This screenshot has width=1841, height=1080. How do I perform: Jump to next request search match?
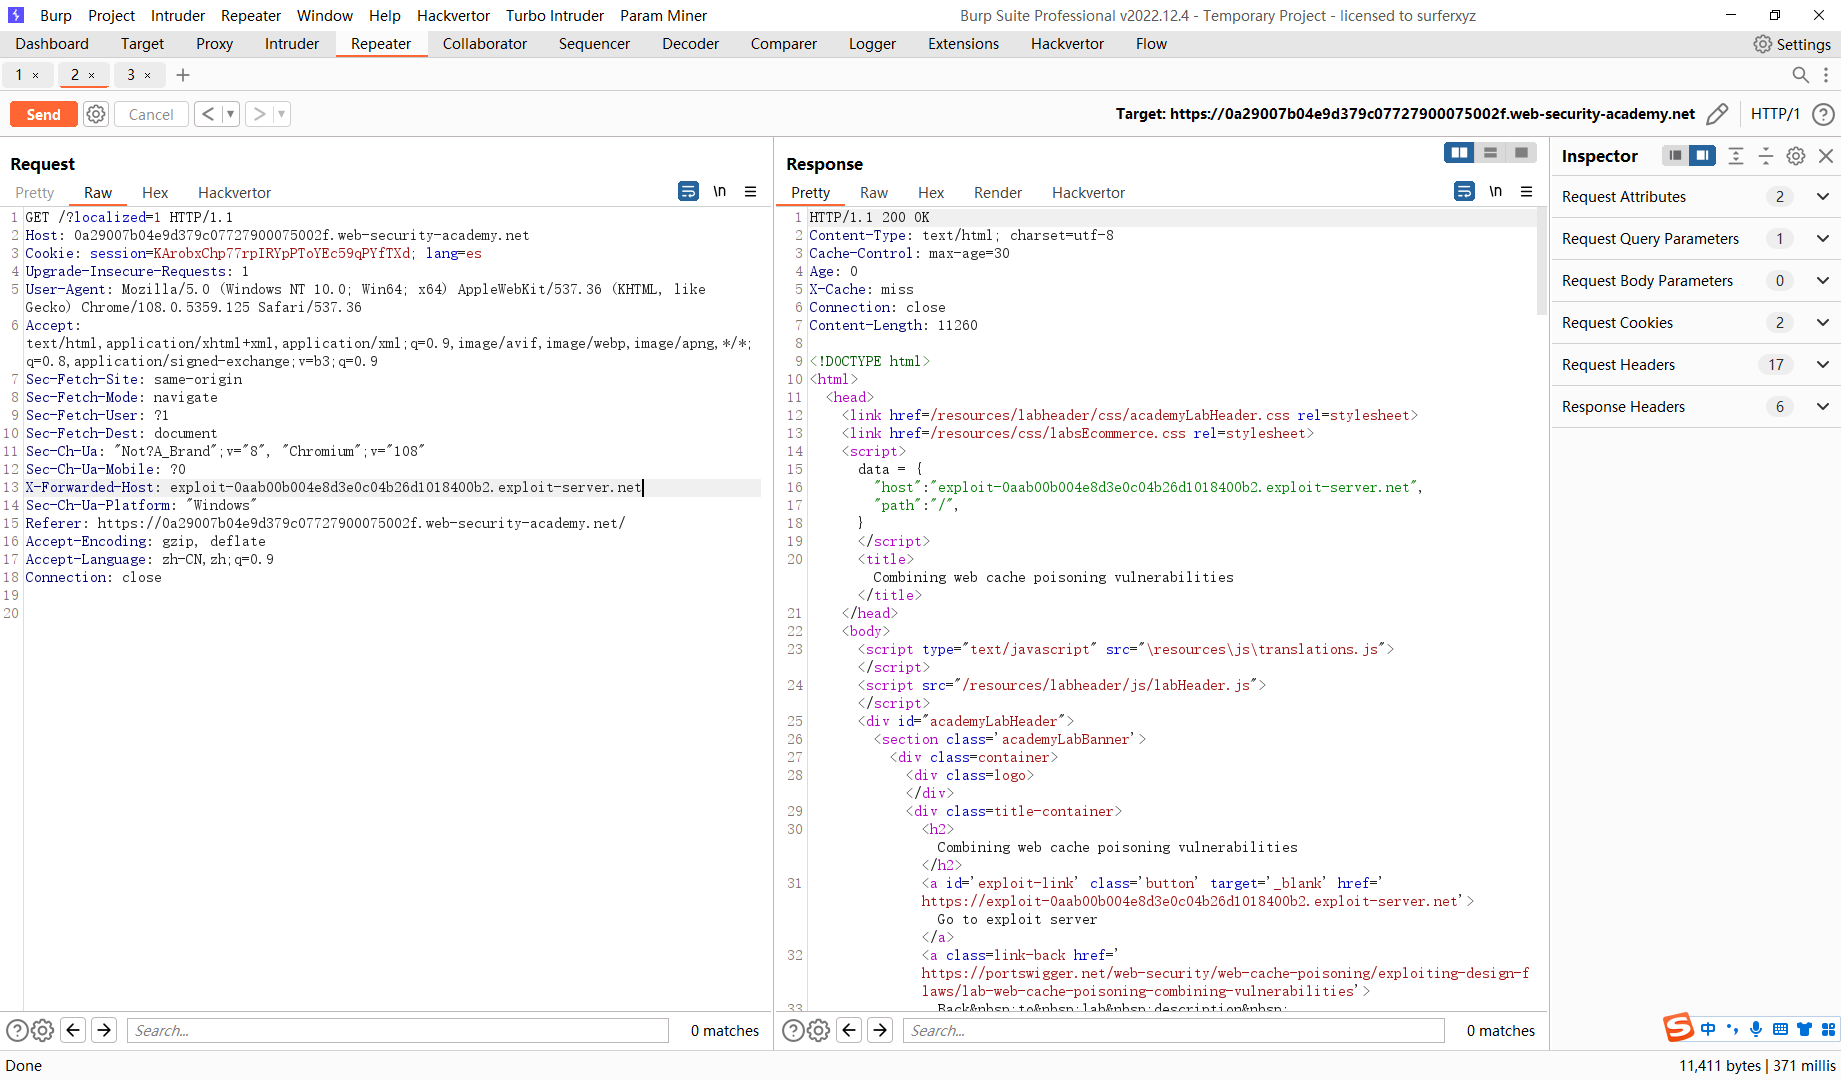(x=104, y=1030)
